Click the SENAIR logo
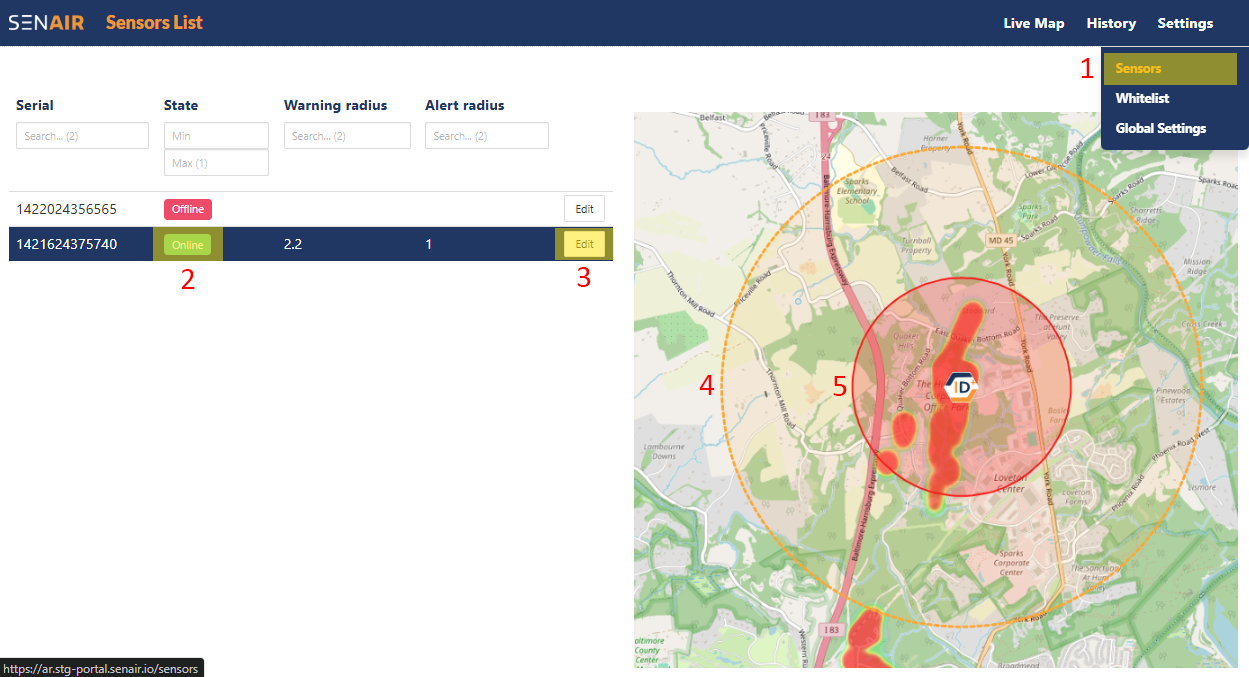The image size is (1249, 677). coord(47,23)
